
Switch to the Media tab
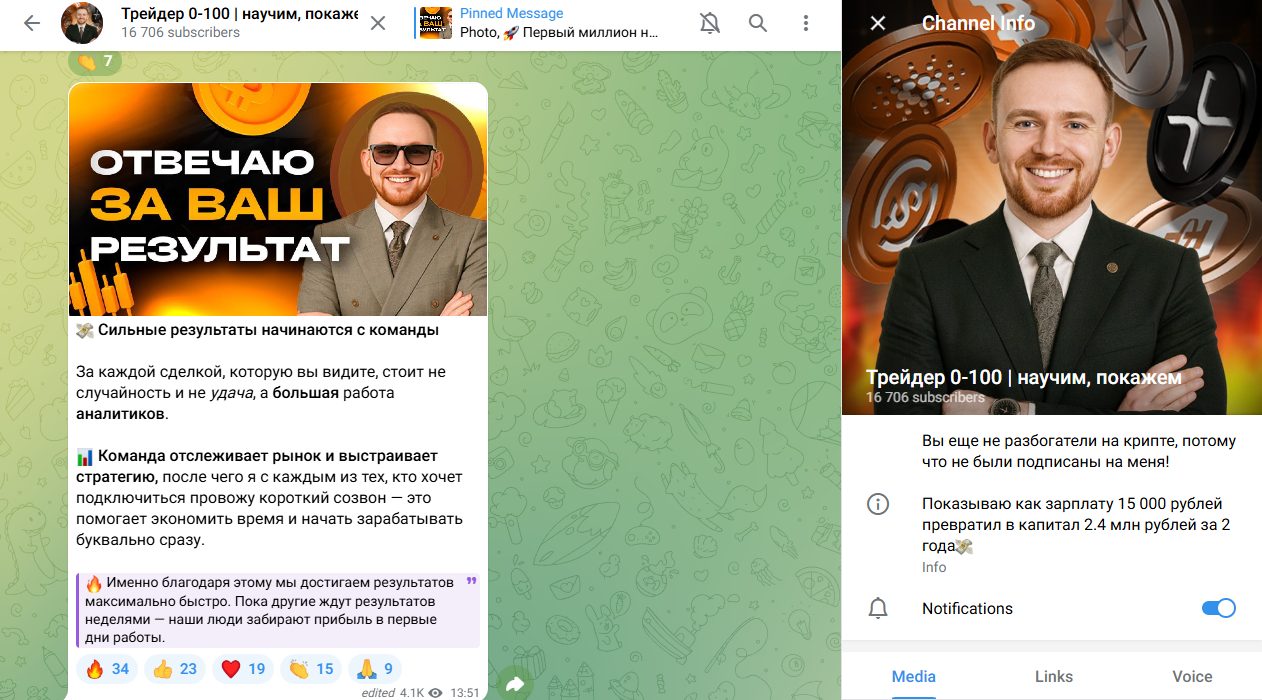(x=913, y=676)
